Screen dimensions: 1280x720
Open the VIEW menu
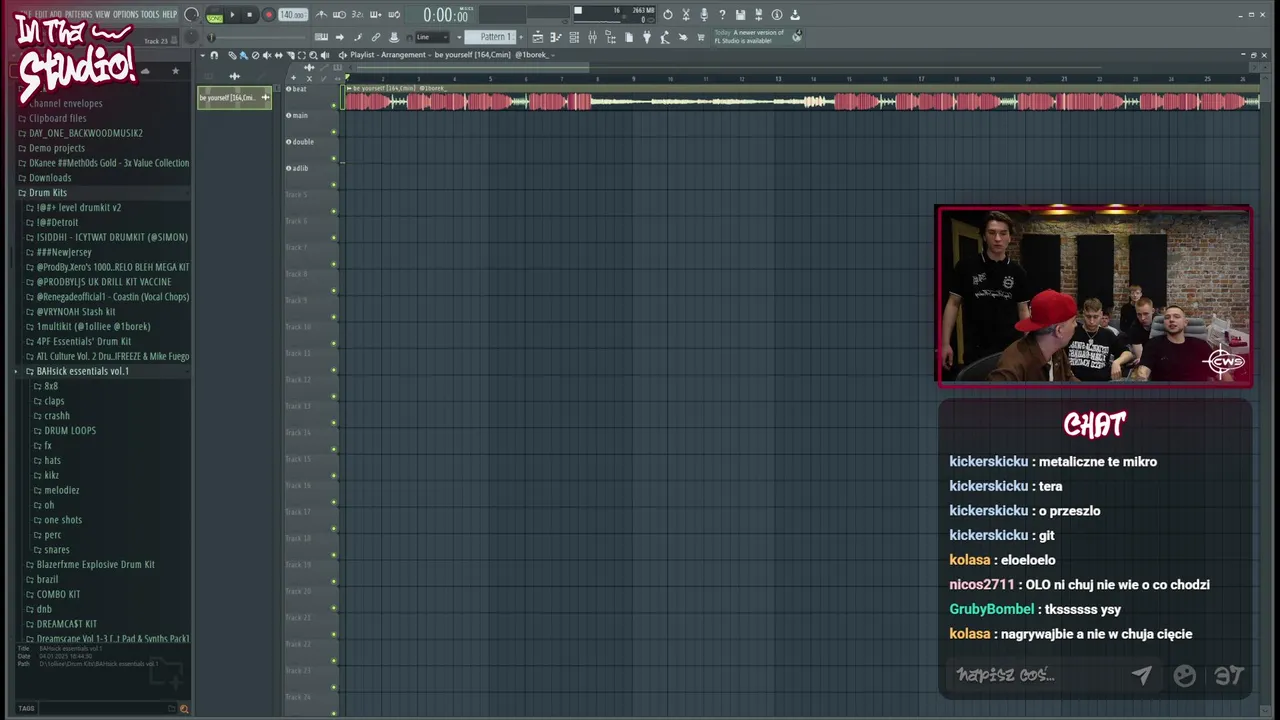[102, 14]
